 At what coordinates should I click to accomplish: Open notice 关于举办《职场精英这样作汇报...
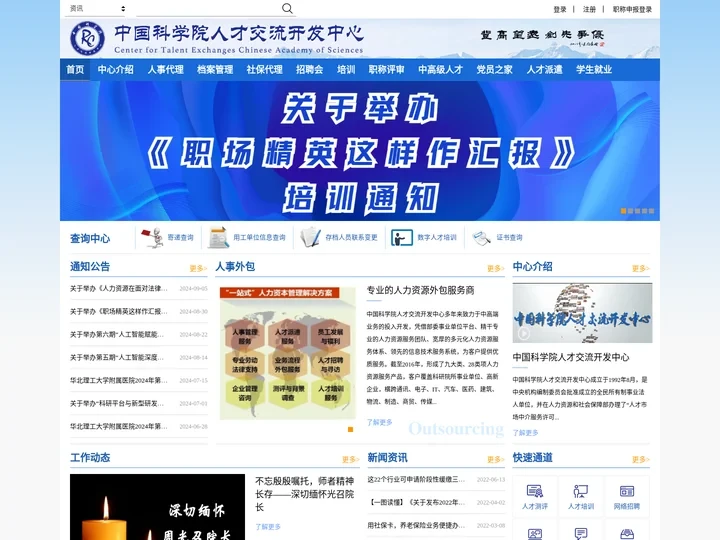118,311
